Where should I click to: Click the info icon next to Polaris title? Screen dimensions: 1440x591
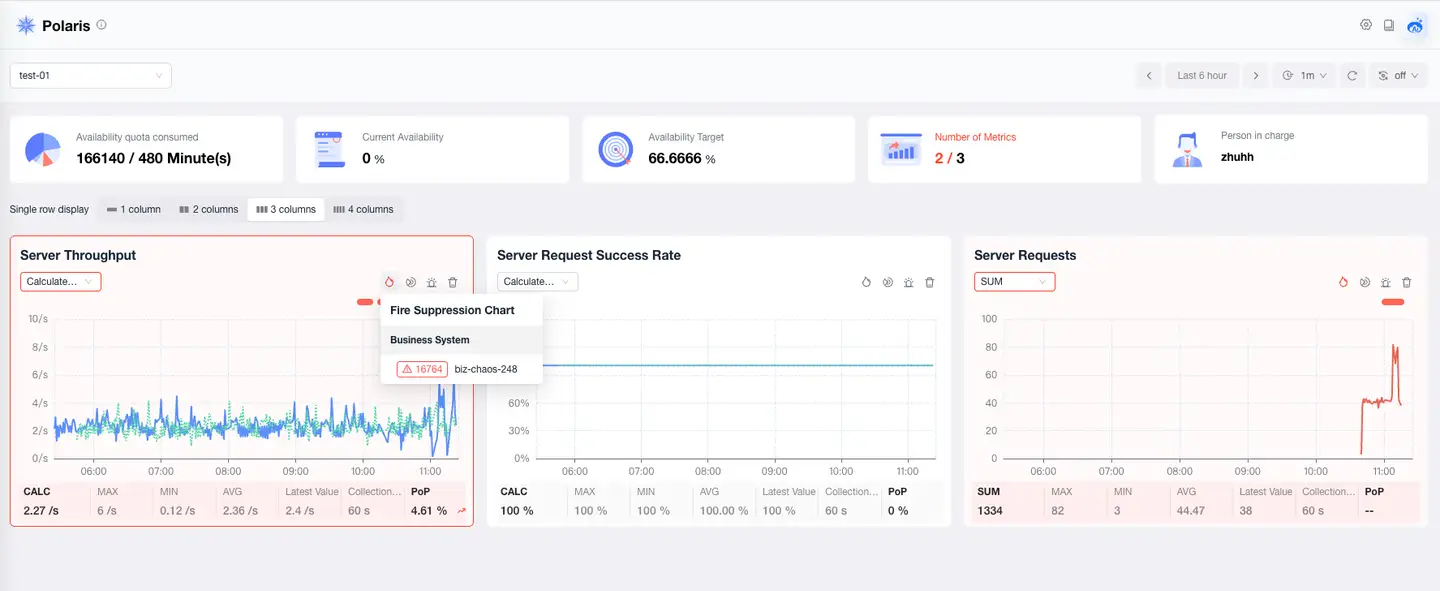coord(101,25)
